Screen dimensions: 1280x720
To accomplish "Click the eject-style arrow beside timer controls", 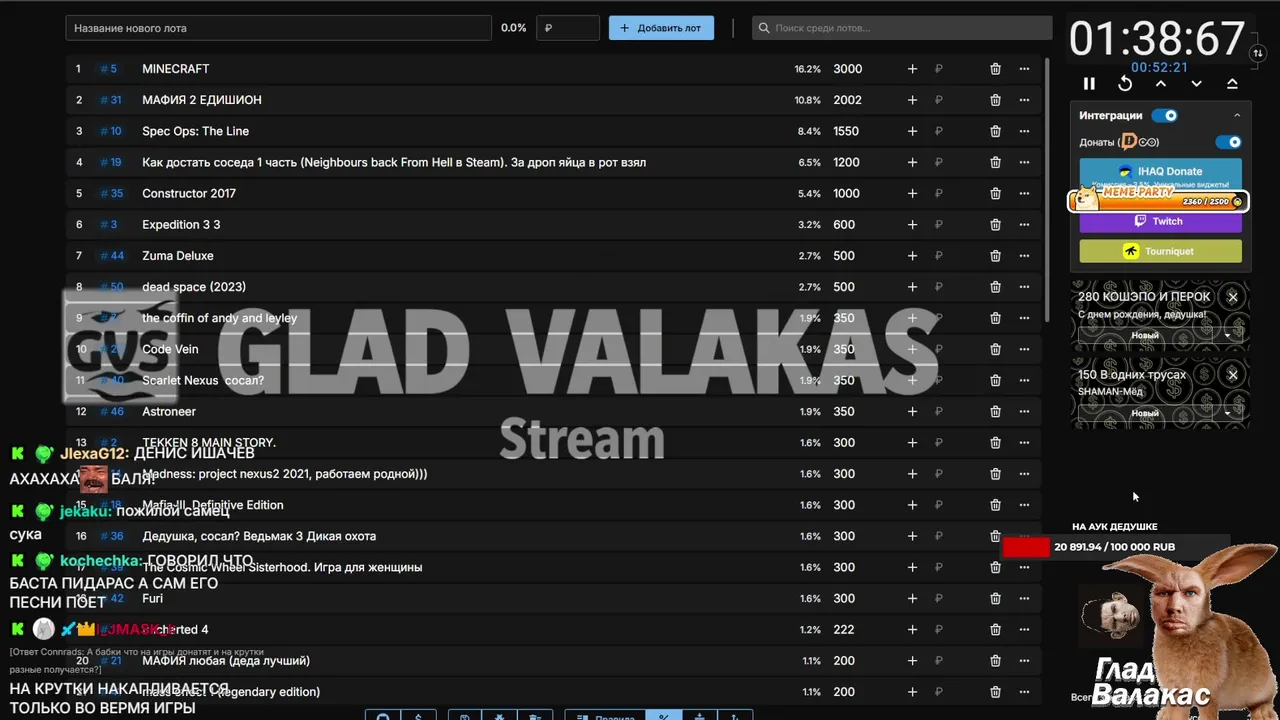I will coord(1232,84).
